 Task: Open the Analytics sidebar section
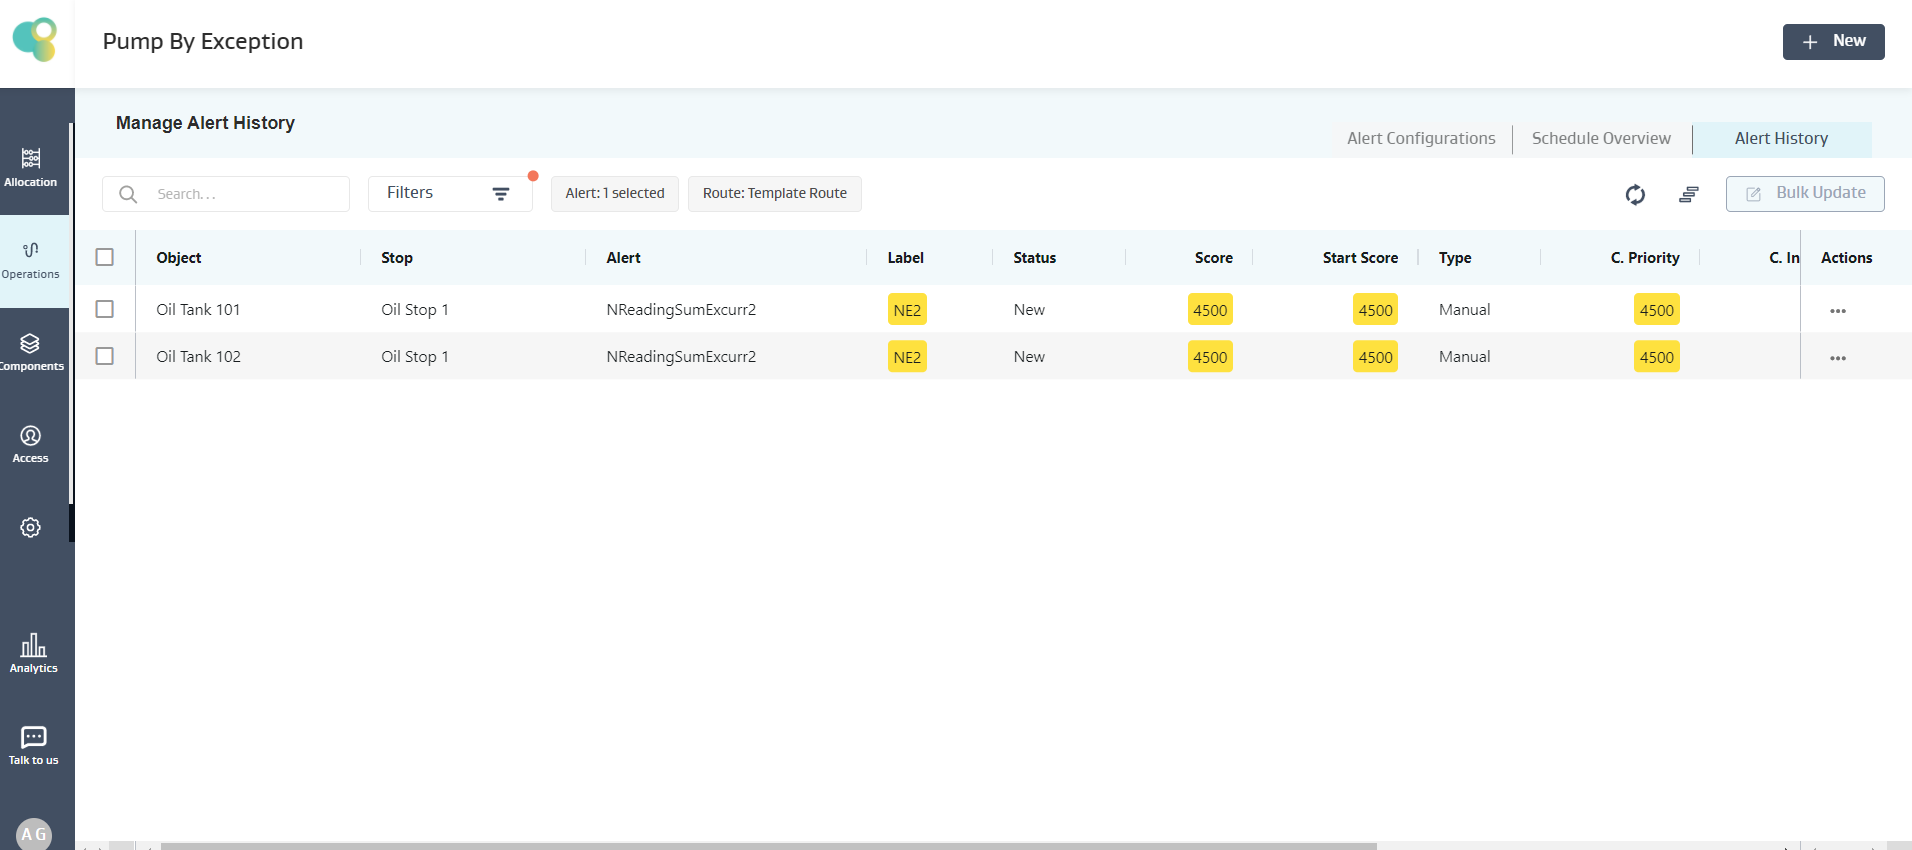coord(33,653)
